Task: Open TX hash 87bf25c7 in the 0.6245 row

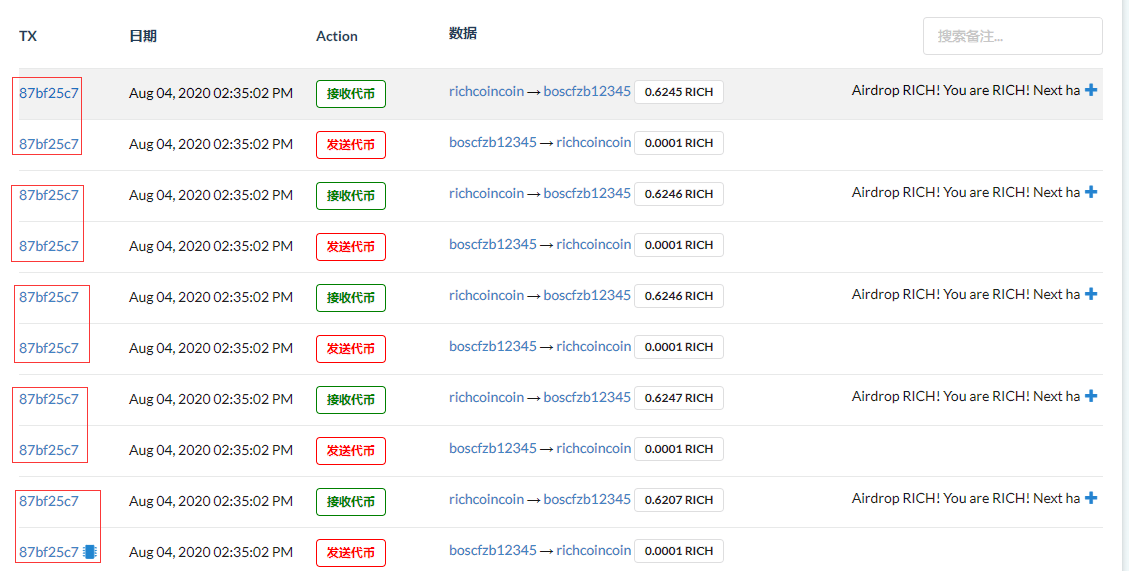Action: (48, 93)
